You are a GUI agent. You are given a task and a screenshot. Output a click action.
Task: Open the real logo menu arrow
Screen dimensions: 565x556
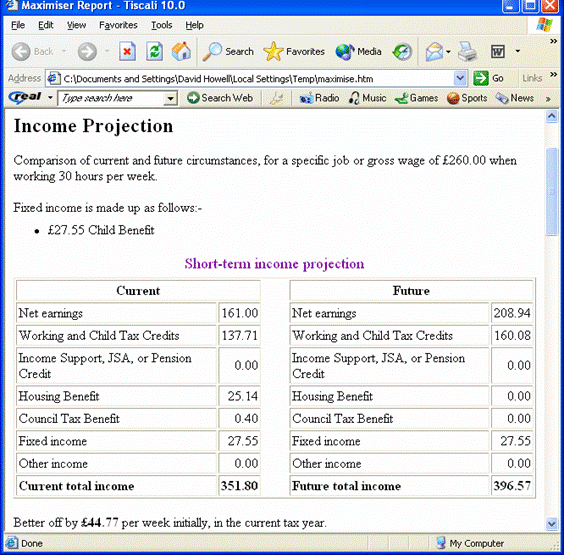(50, 98)
